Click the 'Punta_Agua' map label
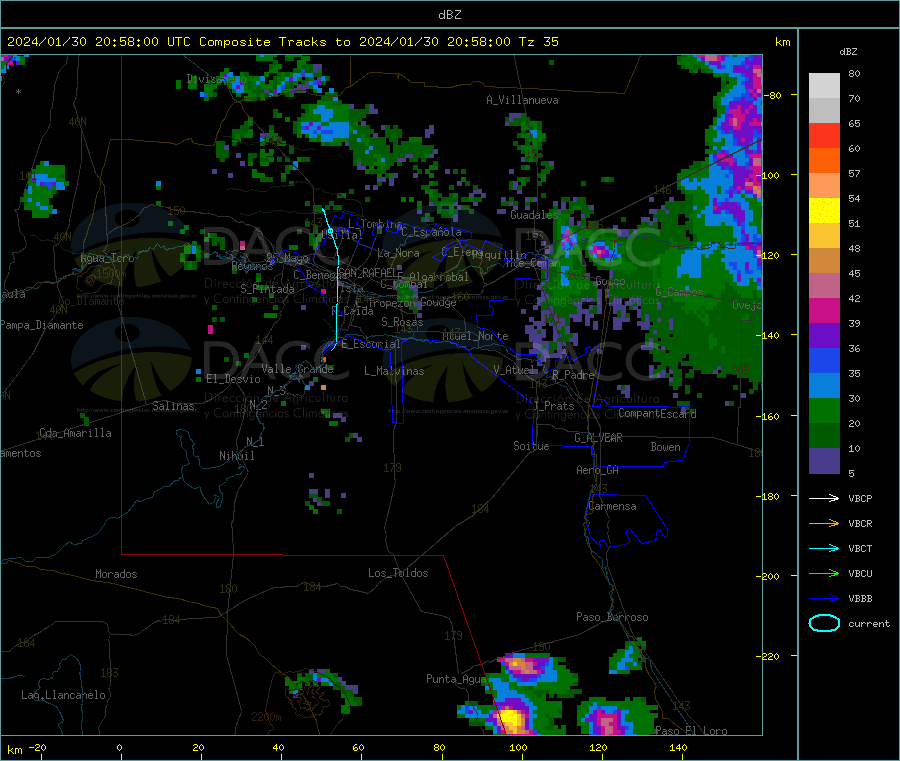Screen dimensions: 900x761 coord(456,679)
